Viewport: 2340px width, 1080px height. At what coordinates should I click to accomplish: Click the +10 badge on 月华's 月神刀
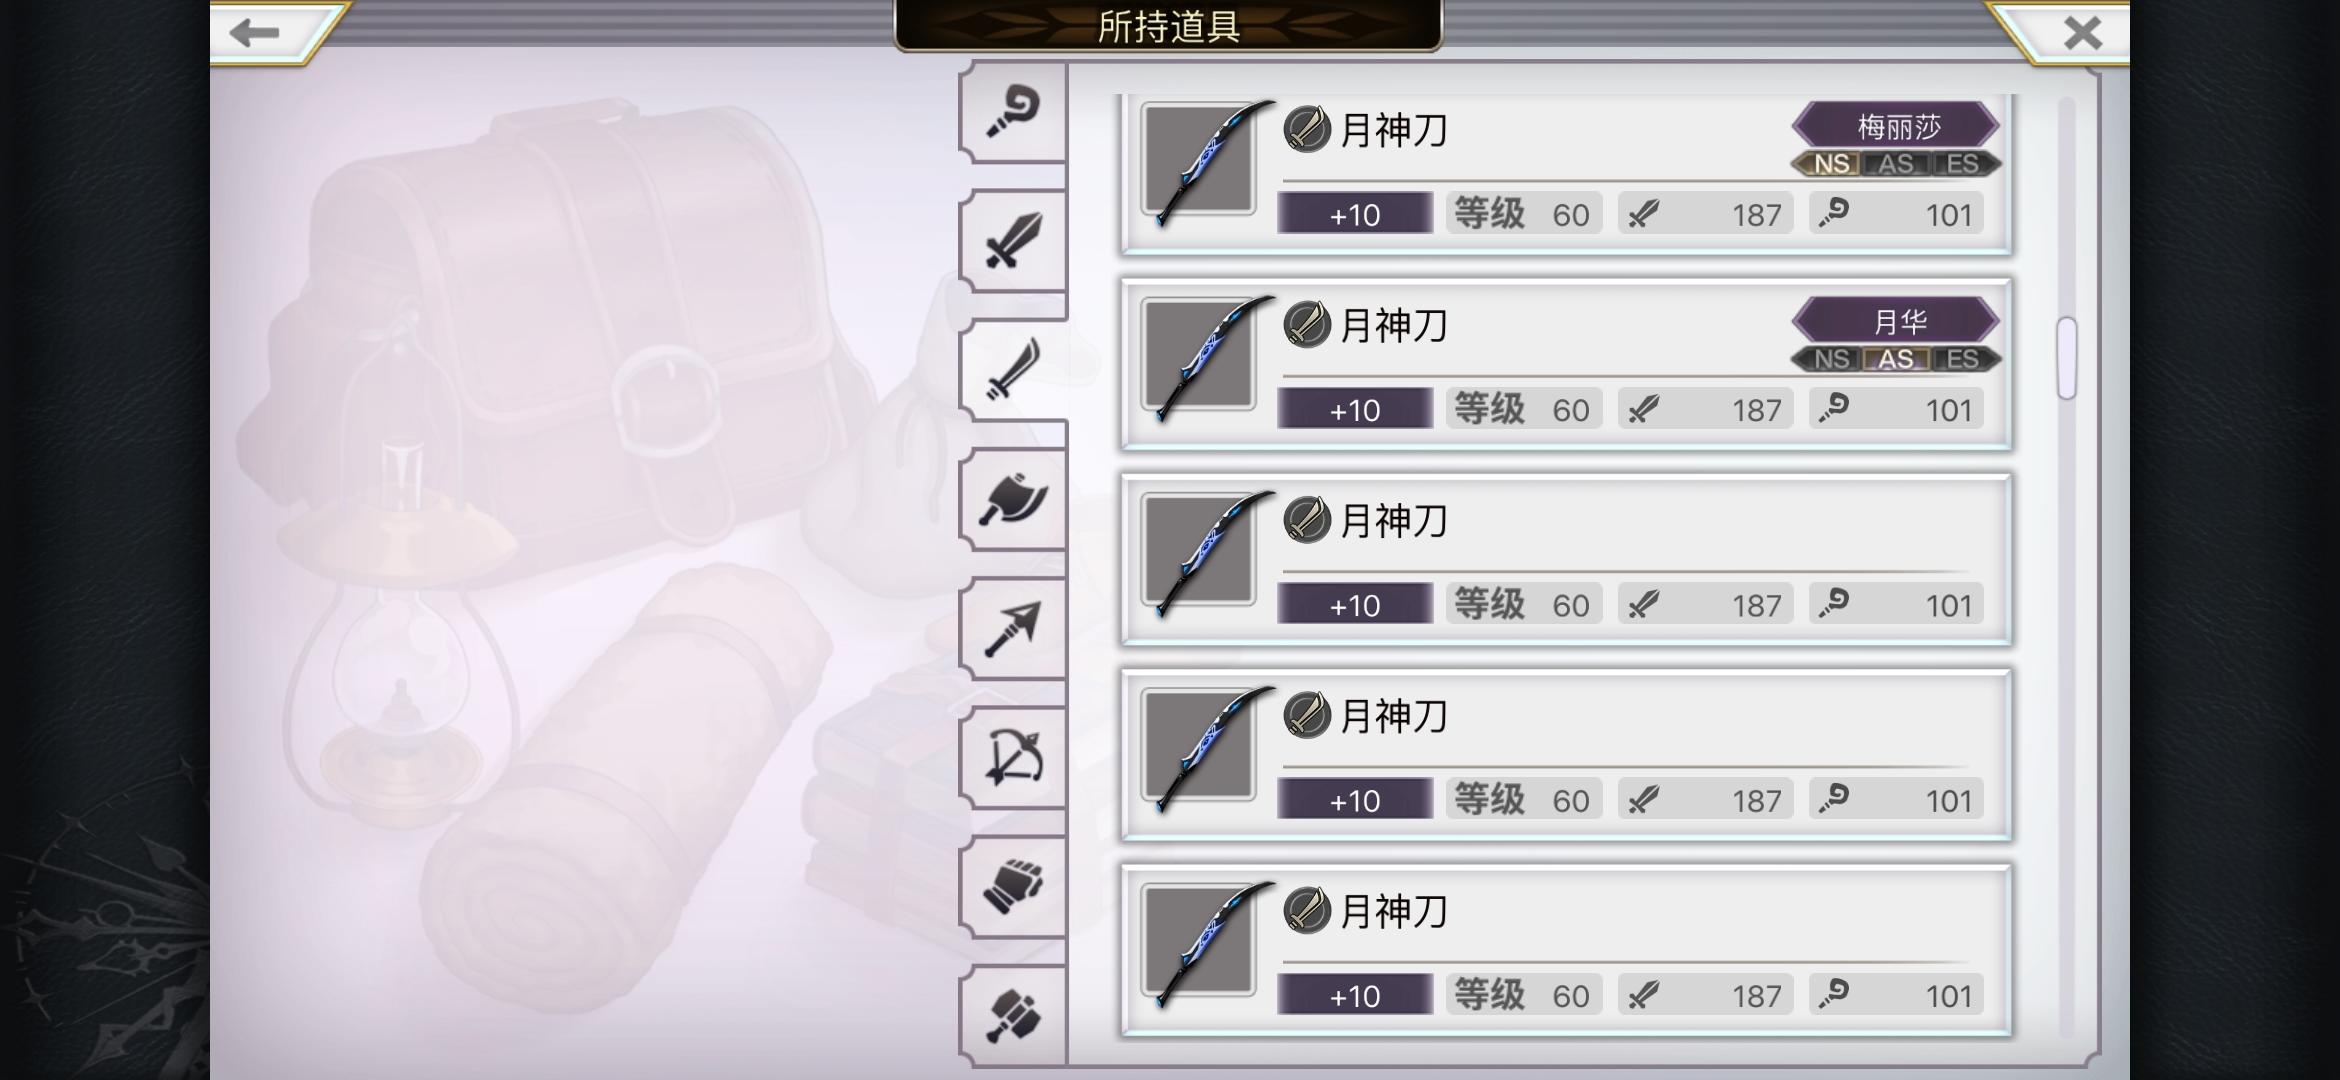pyautogui.click(x=1355, y=409)
